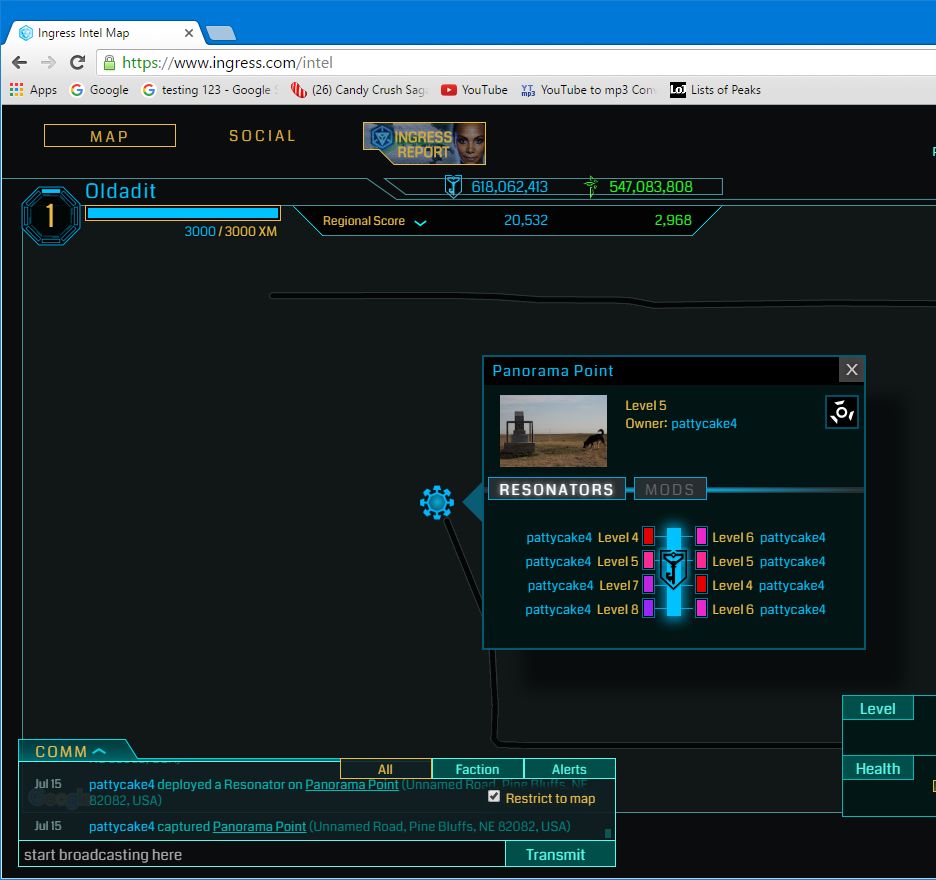Open the YouTube bookmark
Image resolution: width=936 pixels, height=880 pixels.
point(474,90)
